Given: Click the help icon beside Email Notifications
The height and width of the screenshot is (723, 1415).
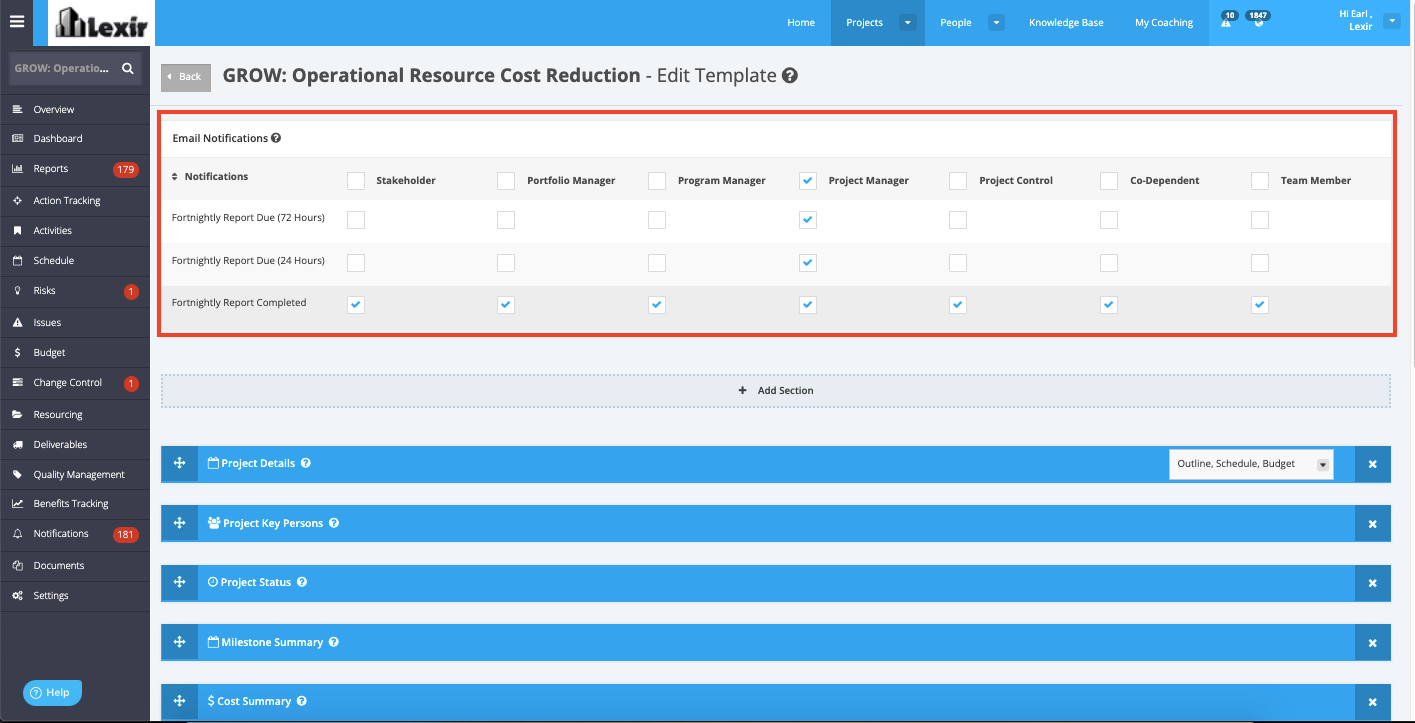Looking at the screenshot, I should coord(276,138).
